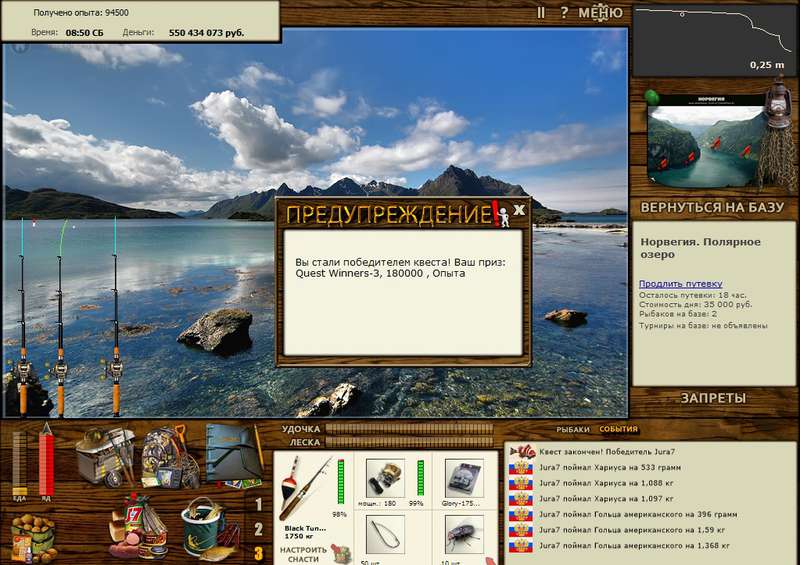Select the hook slot 50 шт

[385, 534]
